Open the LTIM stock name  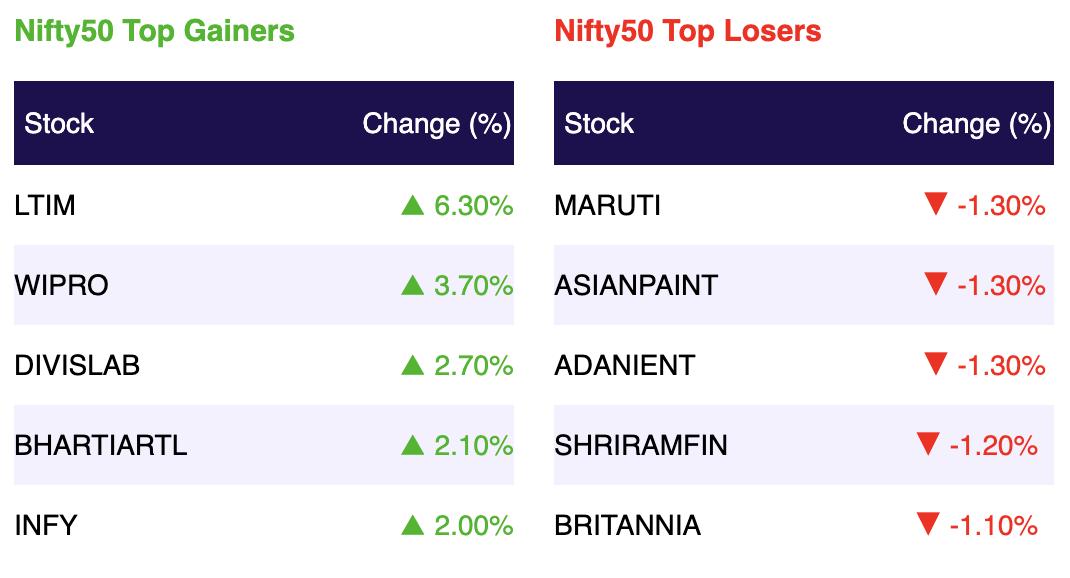(x=45, y=205)
